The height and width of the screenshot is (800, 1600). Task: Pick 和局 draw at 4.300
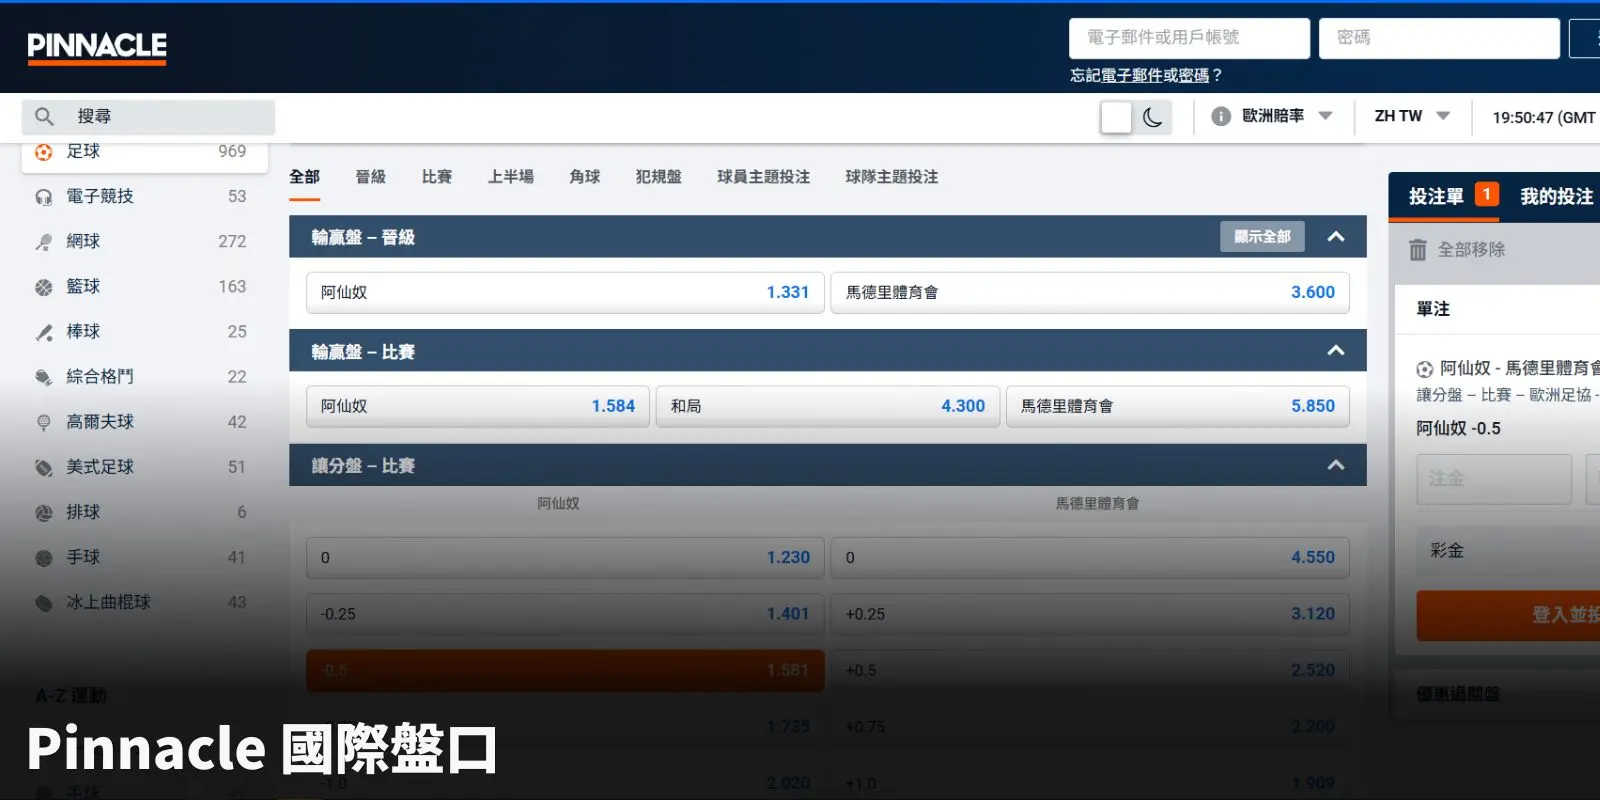click(x=828, y=406)
